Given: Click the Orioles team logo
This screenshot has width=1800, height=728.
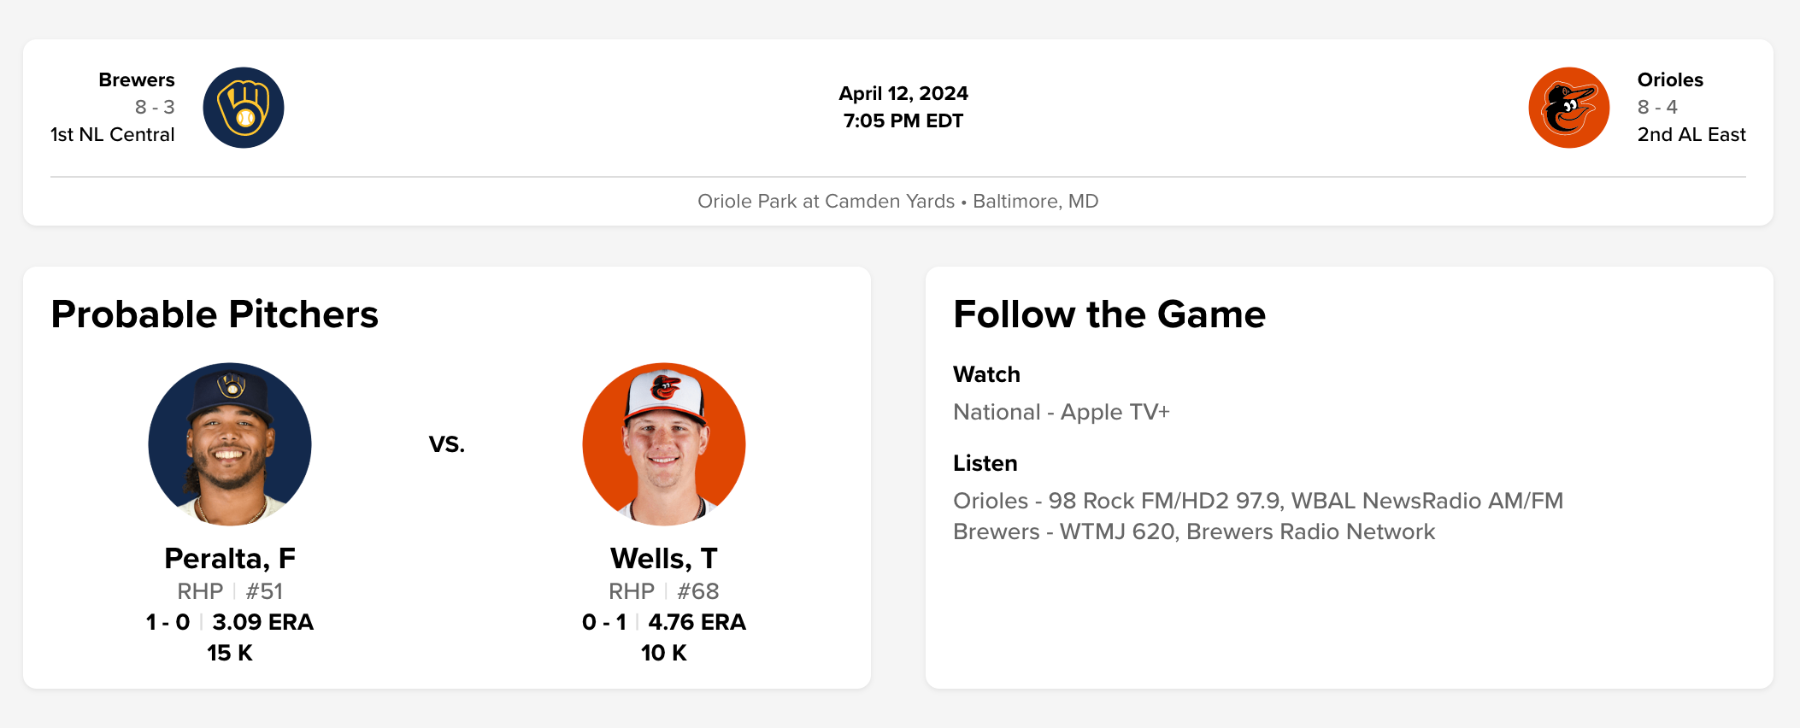Looking at the screenshot, I should pos(1568,108).
